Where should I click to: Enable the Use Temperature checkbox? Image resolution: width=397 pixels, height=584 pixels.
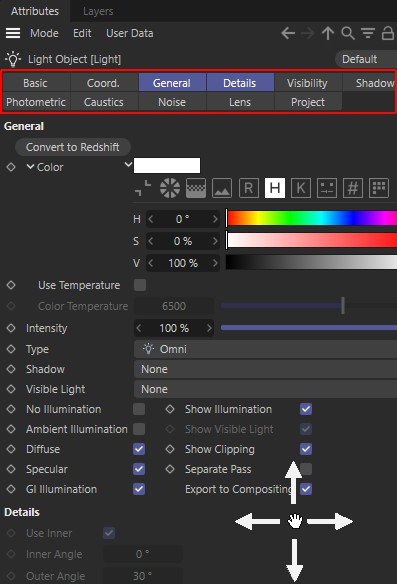[x=140, y=285]
